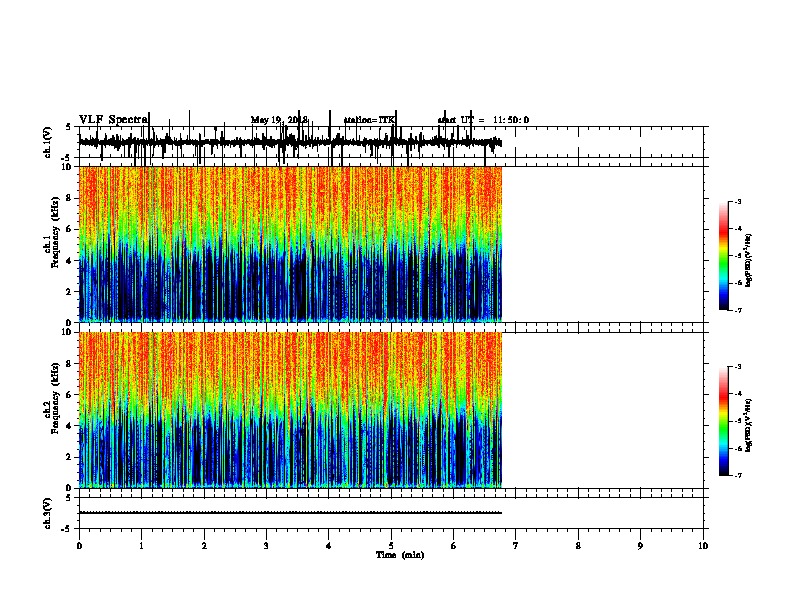Click inside the ch.1 spectrogram panel
Image resolution: width=792 pixels, height=612 pixels.
(x=290, y=244)
